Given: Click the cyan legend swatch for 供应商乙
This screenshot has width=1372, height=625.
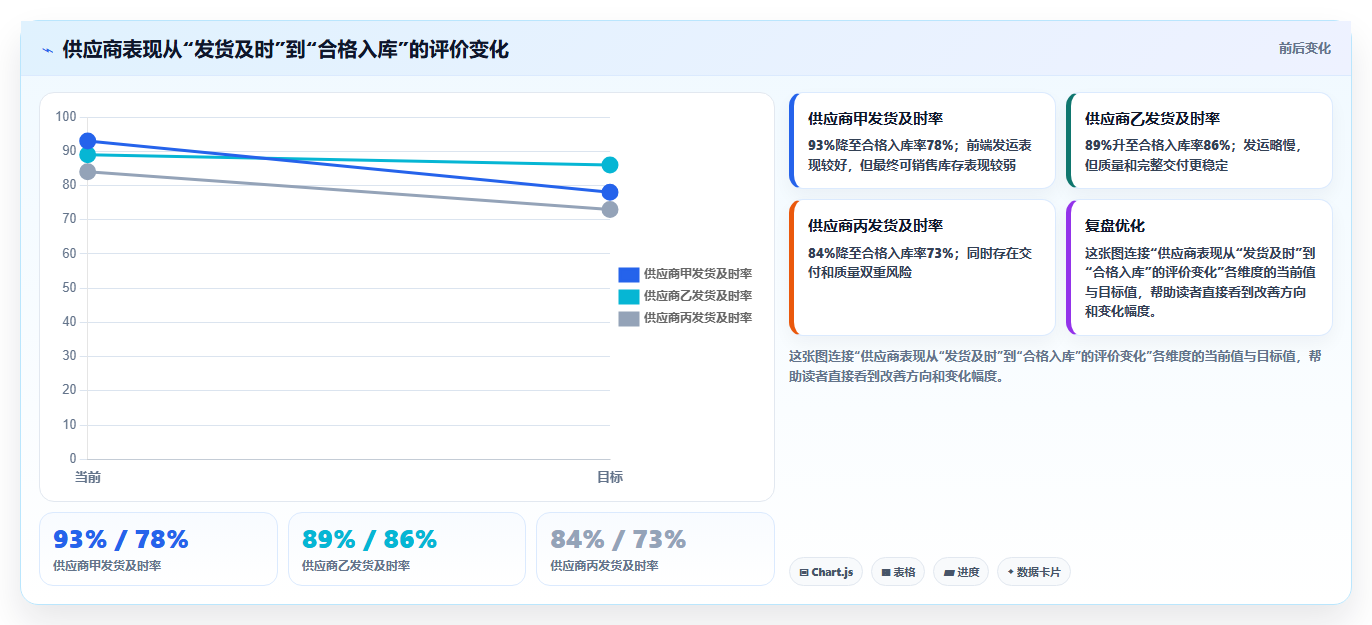Looking at the screenshot, I should pos(629,296).
